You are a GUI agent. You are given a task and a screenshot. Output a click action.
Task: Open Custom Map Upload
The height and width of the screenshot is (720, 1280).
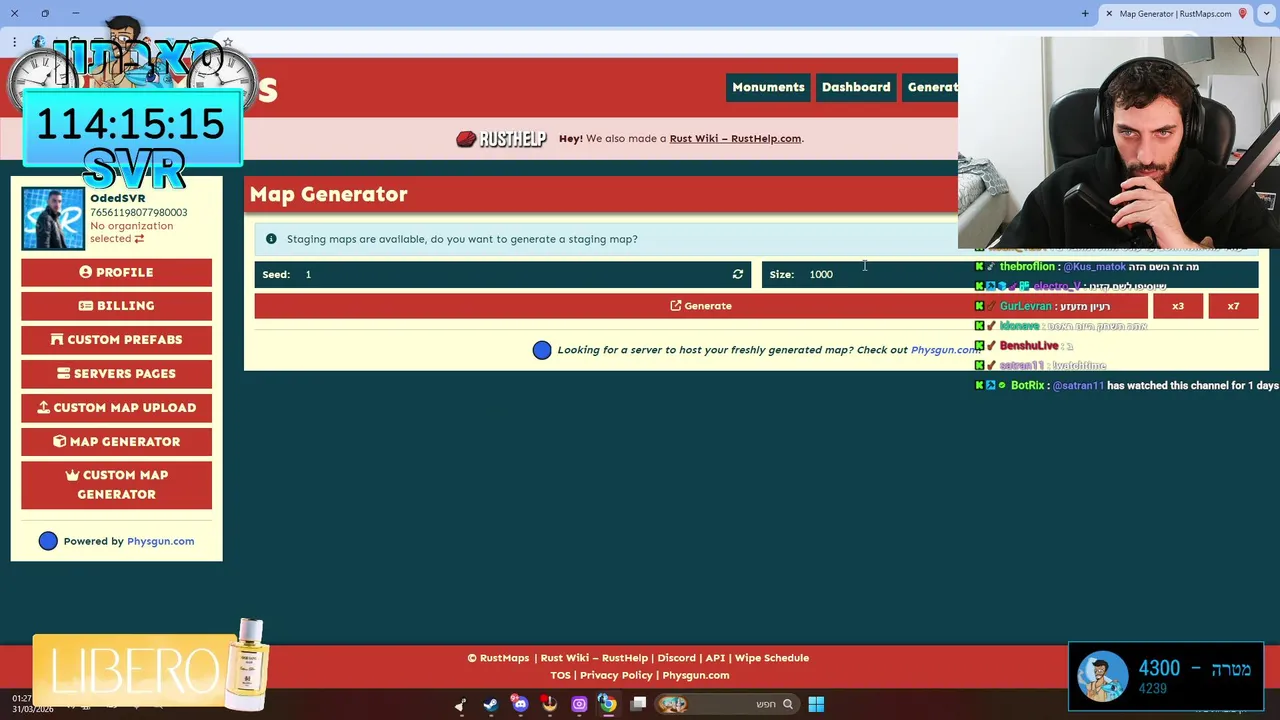pos(116,408)
